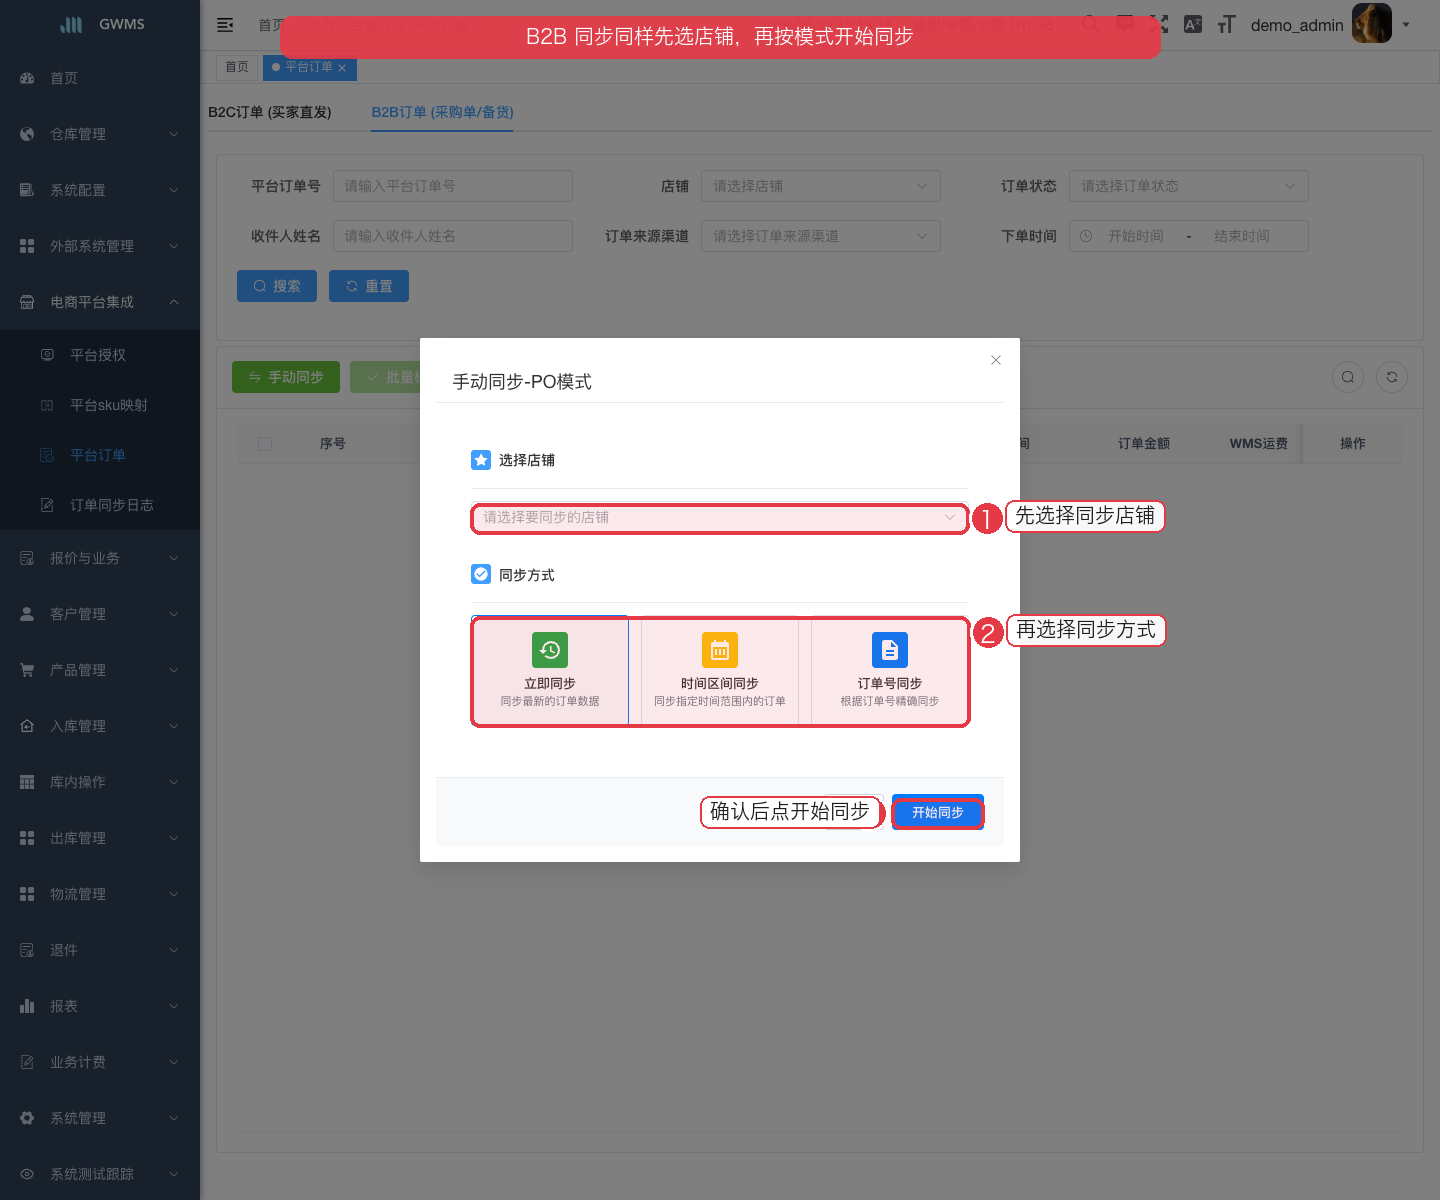Open 平台订单 submenu item
Screen dimensions: 1440x1200
(x=100, y=455)
